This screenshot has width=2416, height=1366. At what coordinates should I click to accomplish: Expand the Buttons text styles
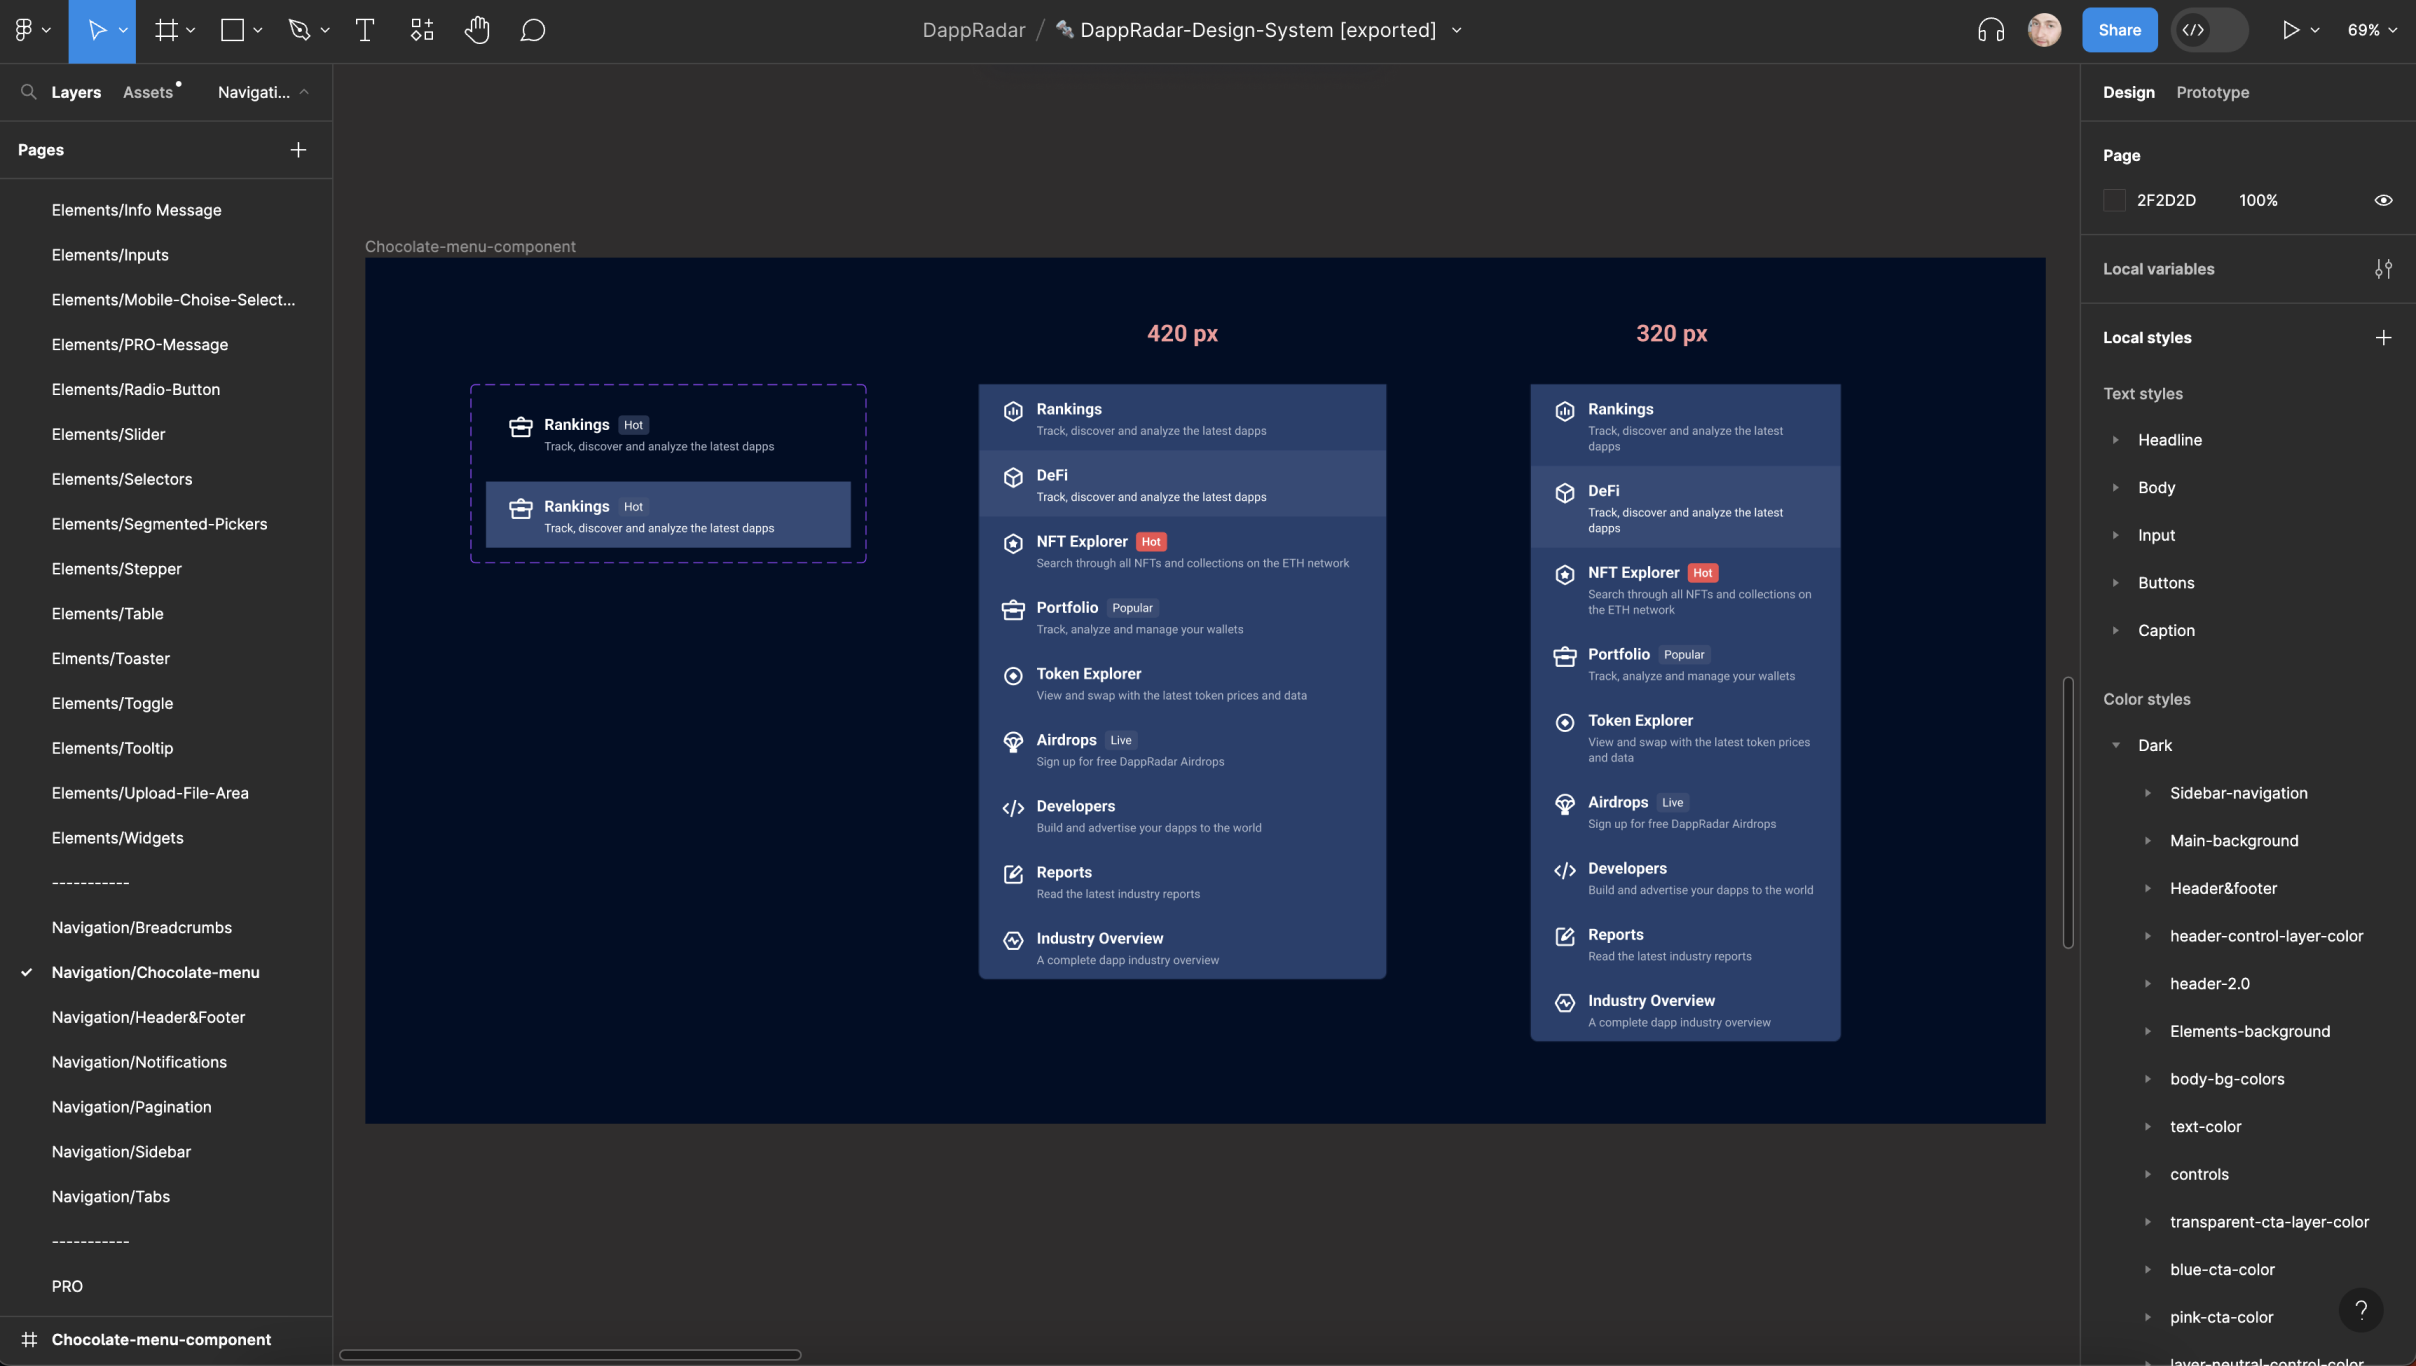pos(2116,583)
